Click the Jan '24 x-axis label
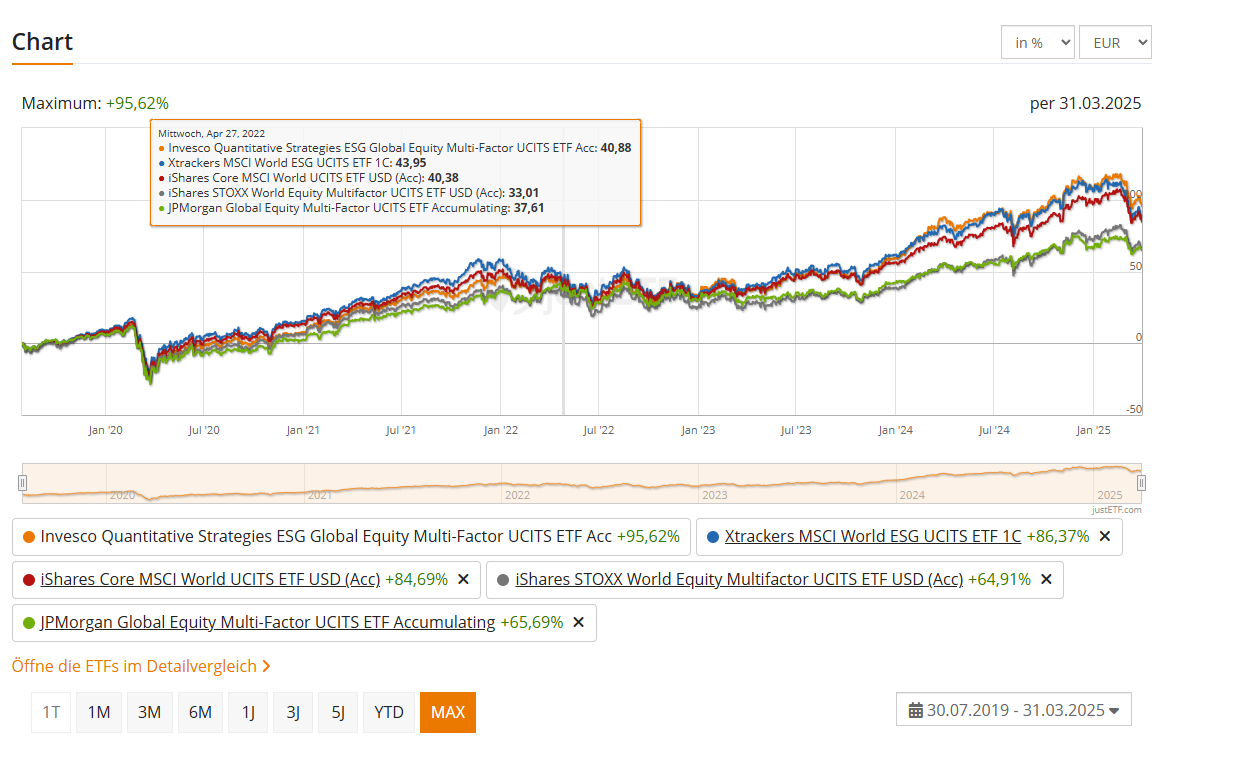1257x775 pixels. [x=895, y=430]
